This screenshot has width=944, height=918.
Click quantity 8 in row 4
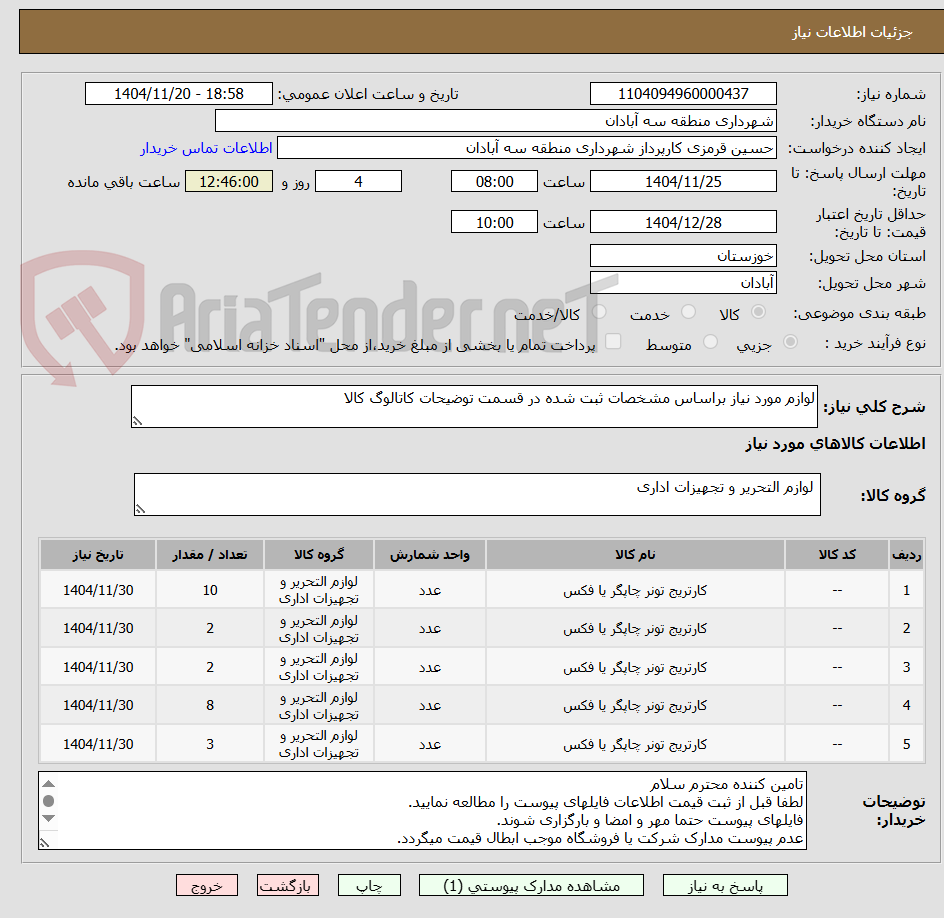(x=210, y=705)
